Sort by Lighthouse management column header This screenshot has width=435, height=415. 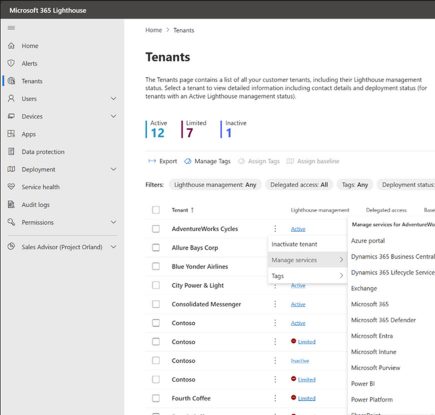[320, 210]
